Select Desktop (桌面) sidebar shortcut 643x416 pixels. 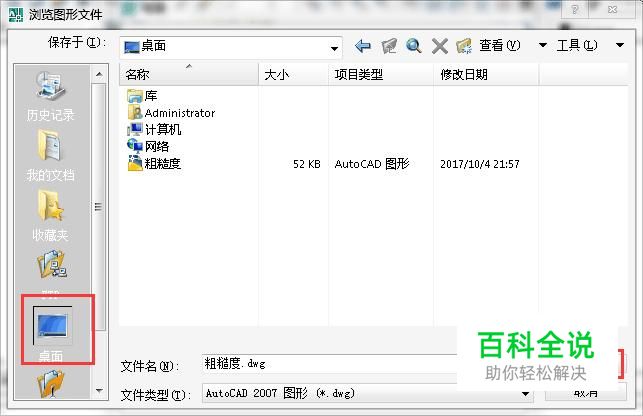pyautogui.click(x=51, y=332)
